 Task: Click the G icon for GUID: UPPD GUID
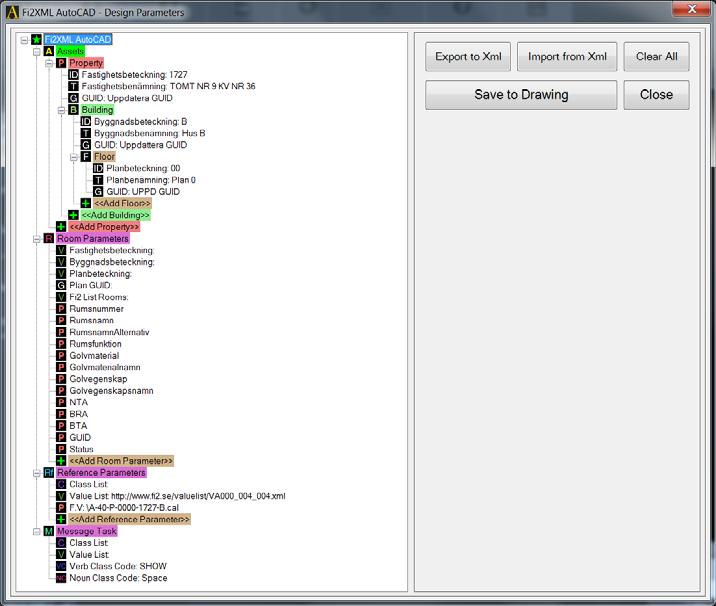(98, 192)
